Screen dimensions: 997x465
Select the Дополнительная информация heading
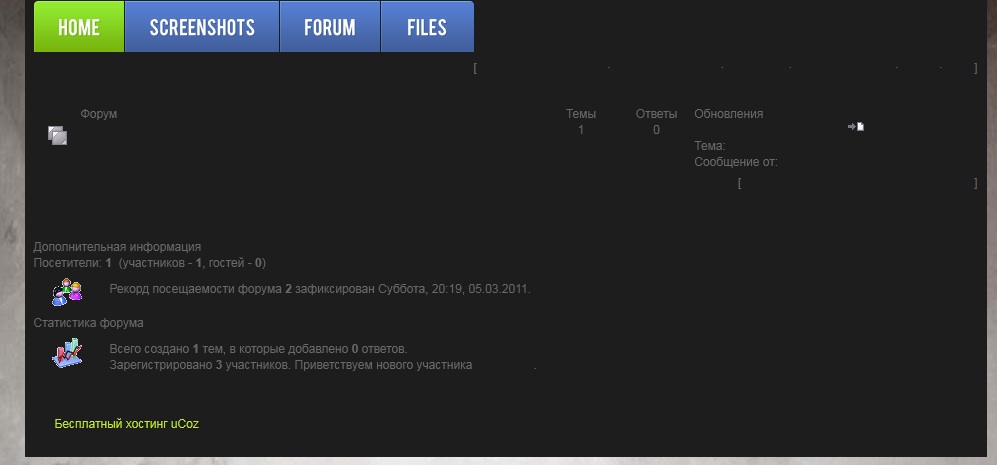pos(117,247)
